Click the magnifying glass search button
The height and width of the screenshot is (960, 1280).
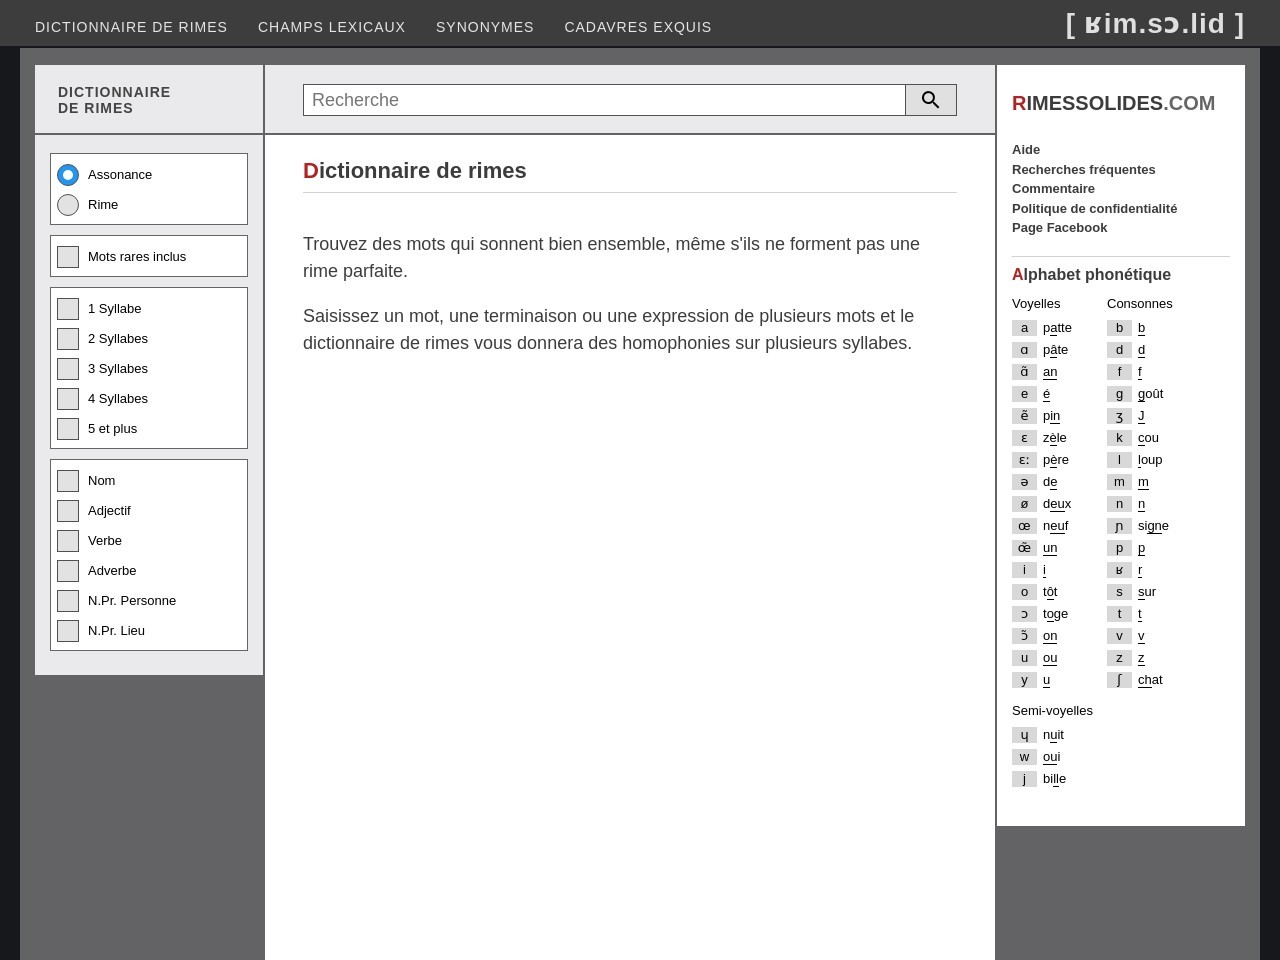tap(931, 100)
